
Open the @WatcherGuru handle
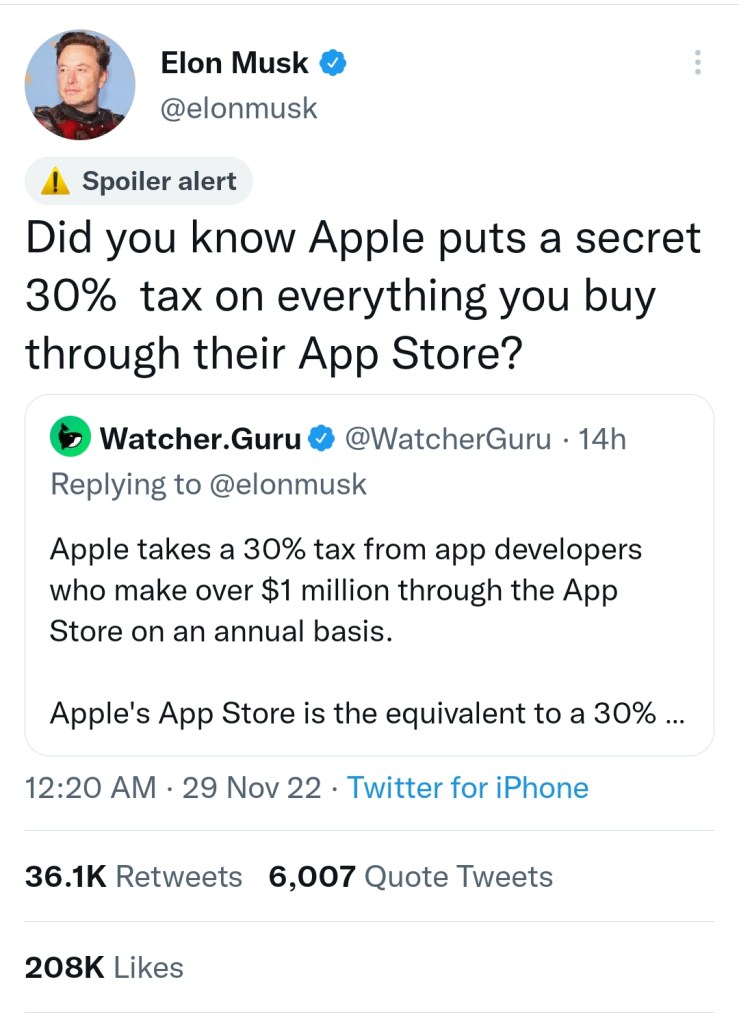(447, 438)
